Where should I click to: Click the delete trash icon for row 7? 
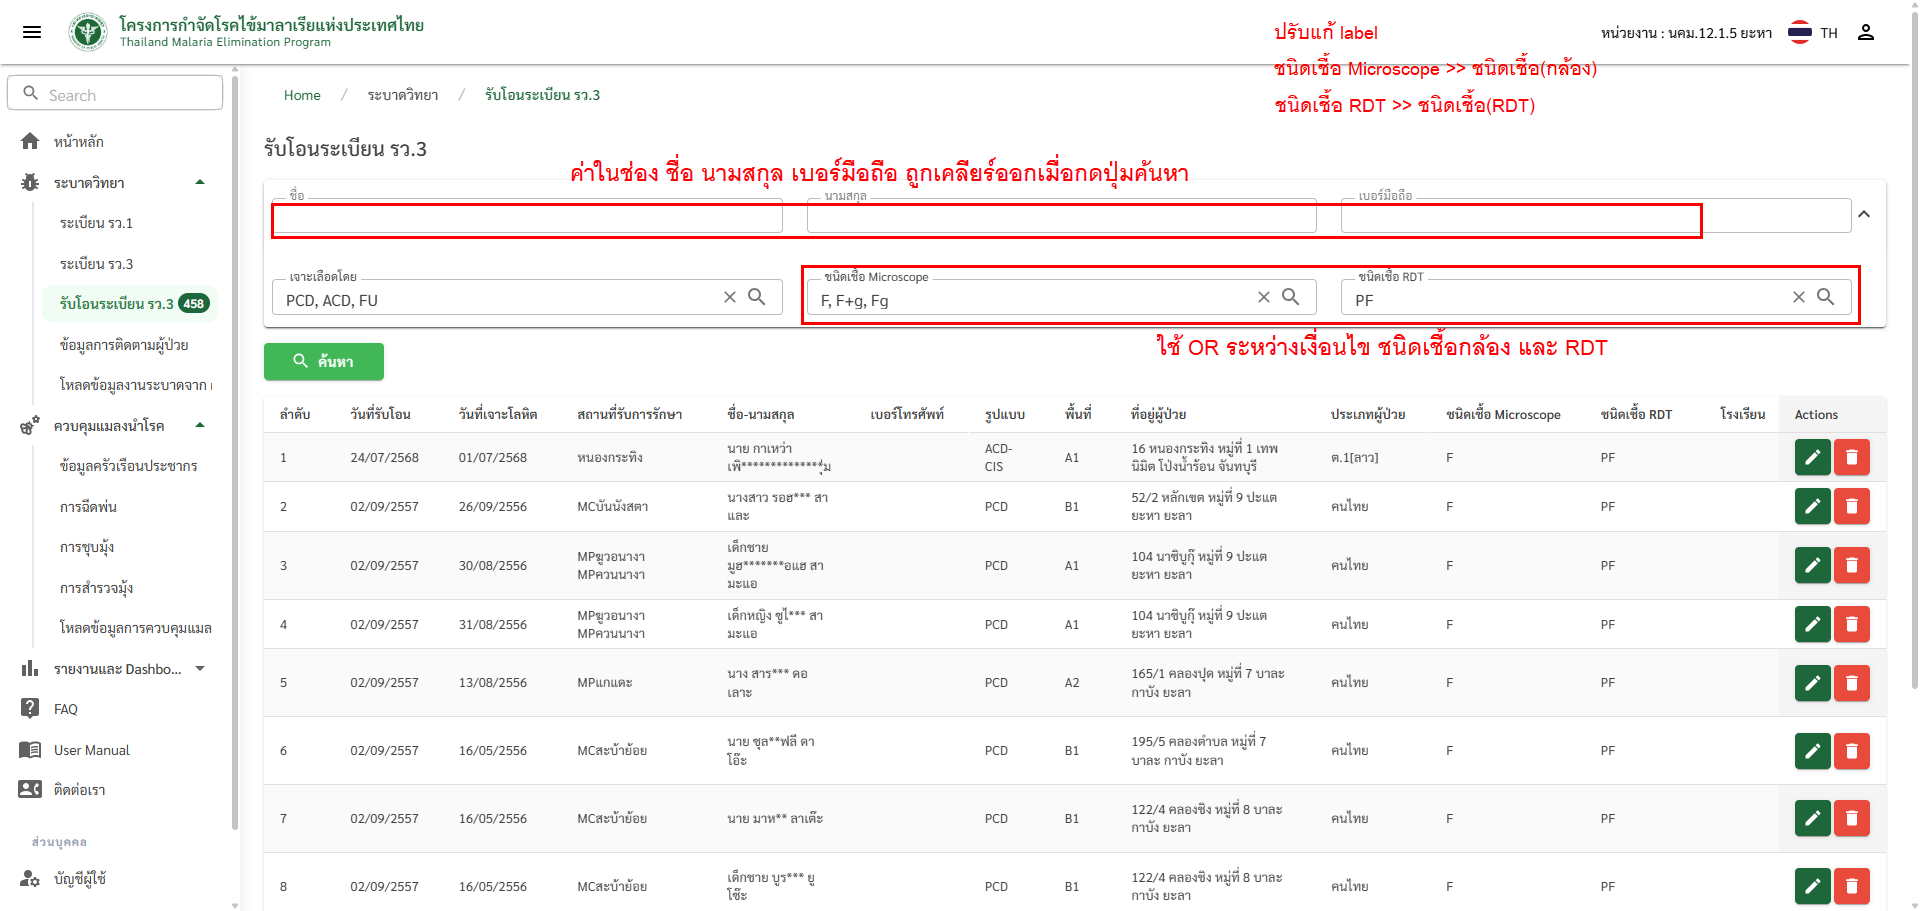tap(1851, 819)
